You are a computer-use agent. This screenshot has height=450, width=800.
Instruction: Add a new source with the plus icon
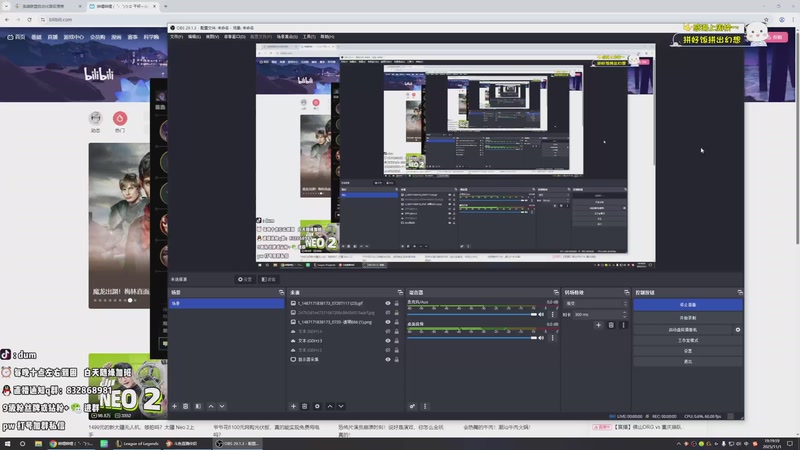pos(293,406)
